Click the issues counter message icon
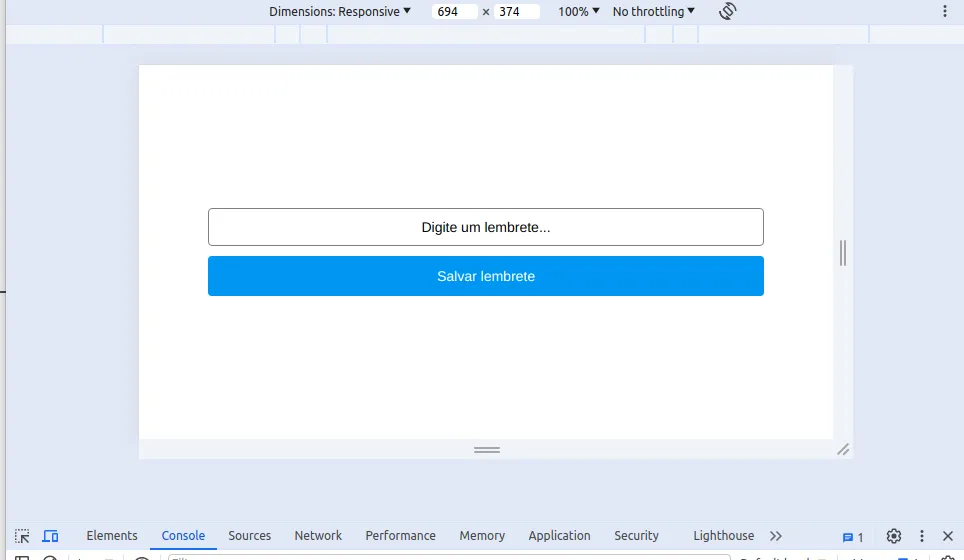Image resolution: width=964 pixels, height=560 pixels. [x=853, y=537]
